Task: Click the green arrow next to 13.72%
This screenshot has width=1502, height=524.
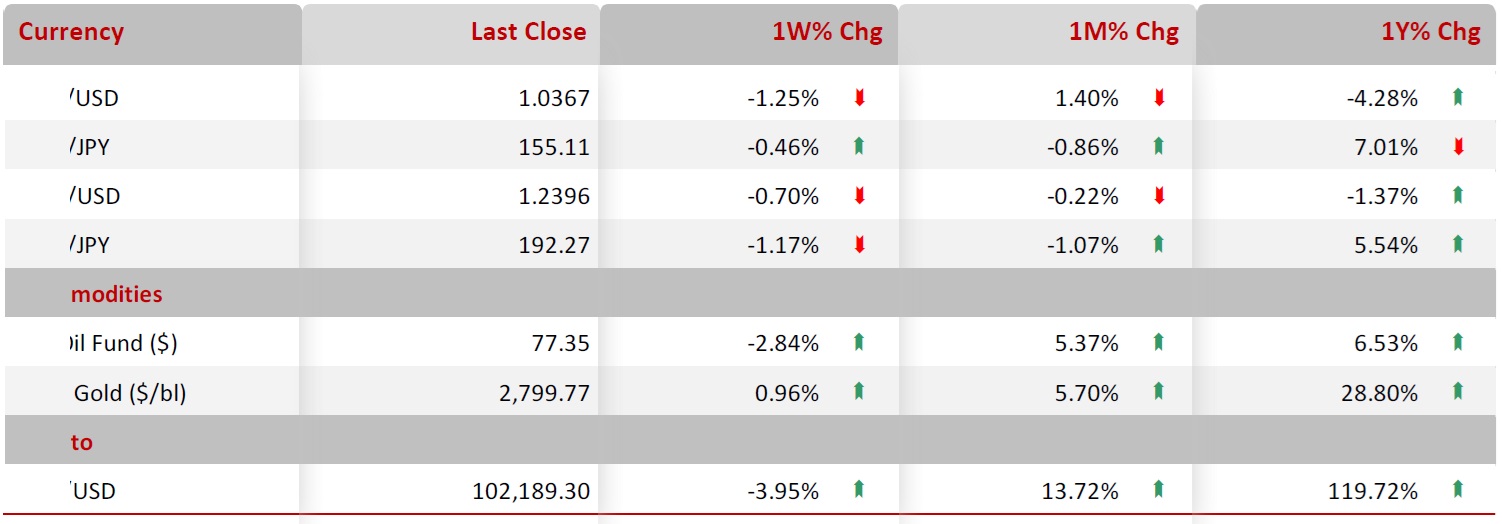Action: click(x=1159, y=490)
